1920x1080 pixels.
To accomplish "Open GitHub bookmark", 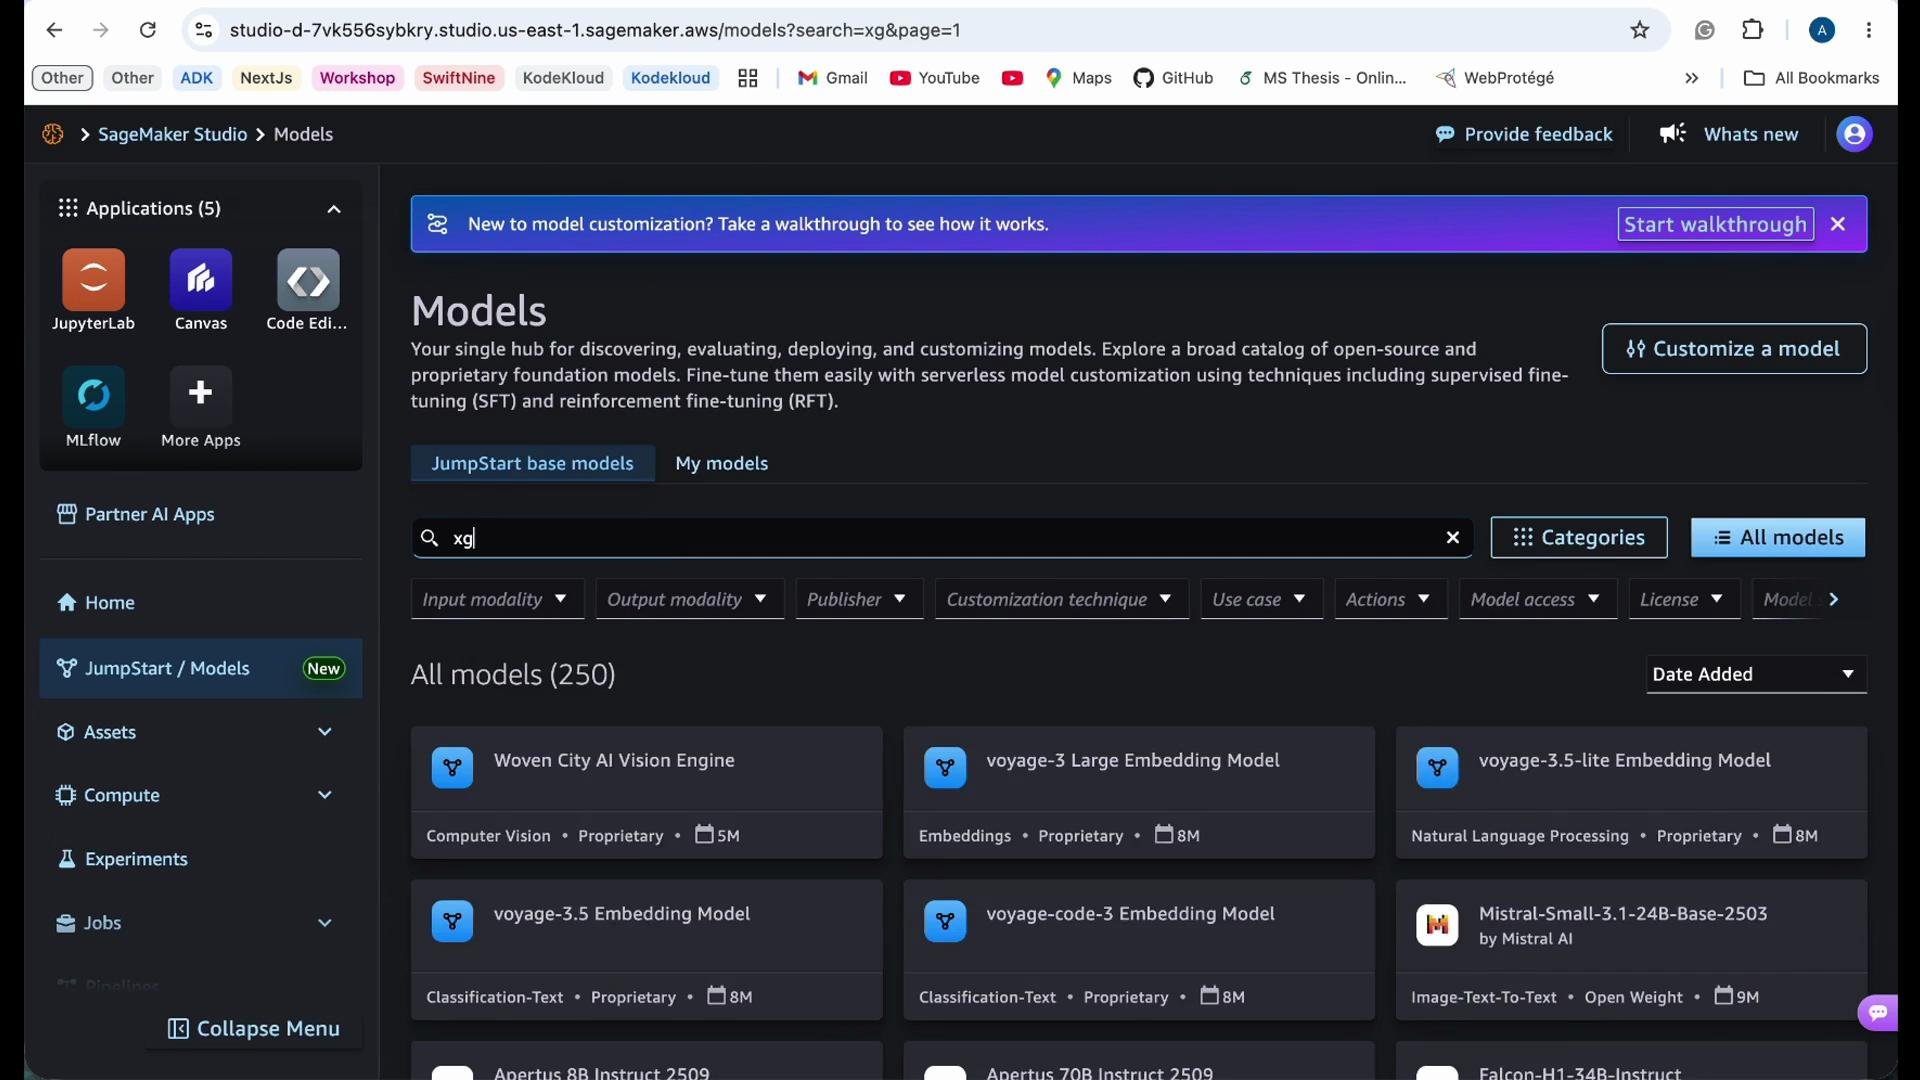I will click(x=1173, y=78).
